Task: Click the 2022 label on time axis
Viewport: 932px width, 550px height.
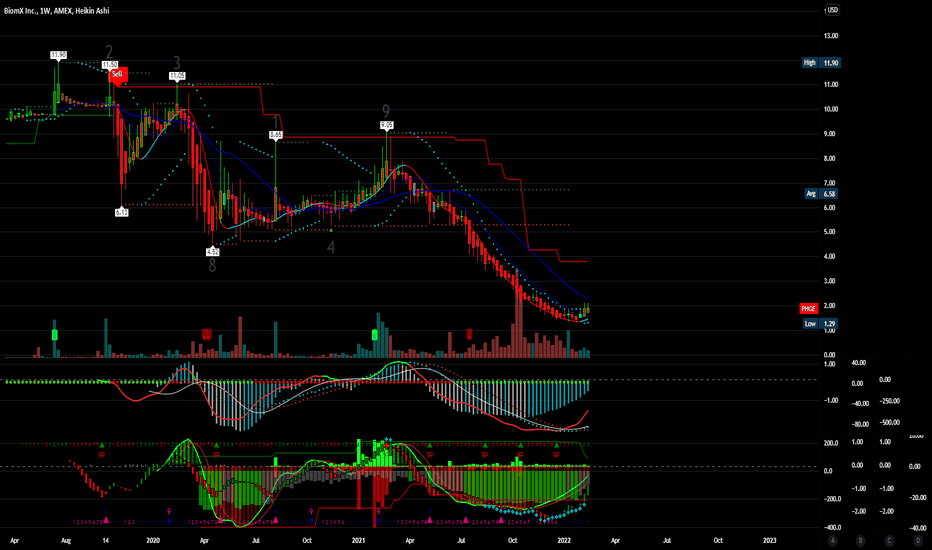Action: (x=564, y=540)
